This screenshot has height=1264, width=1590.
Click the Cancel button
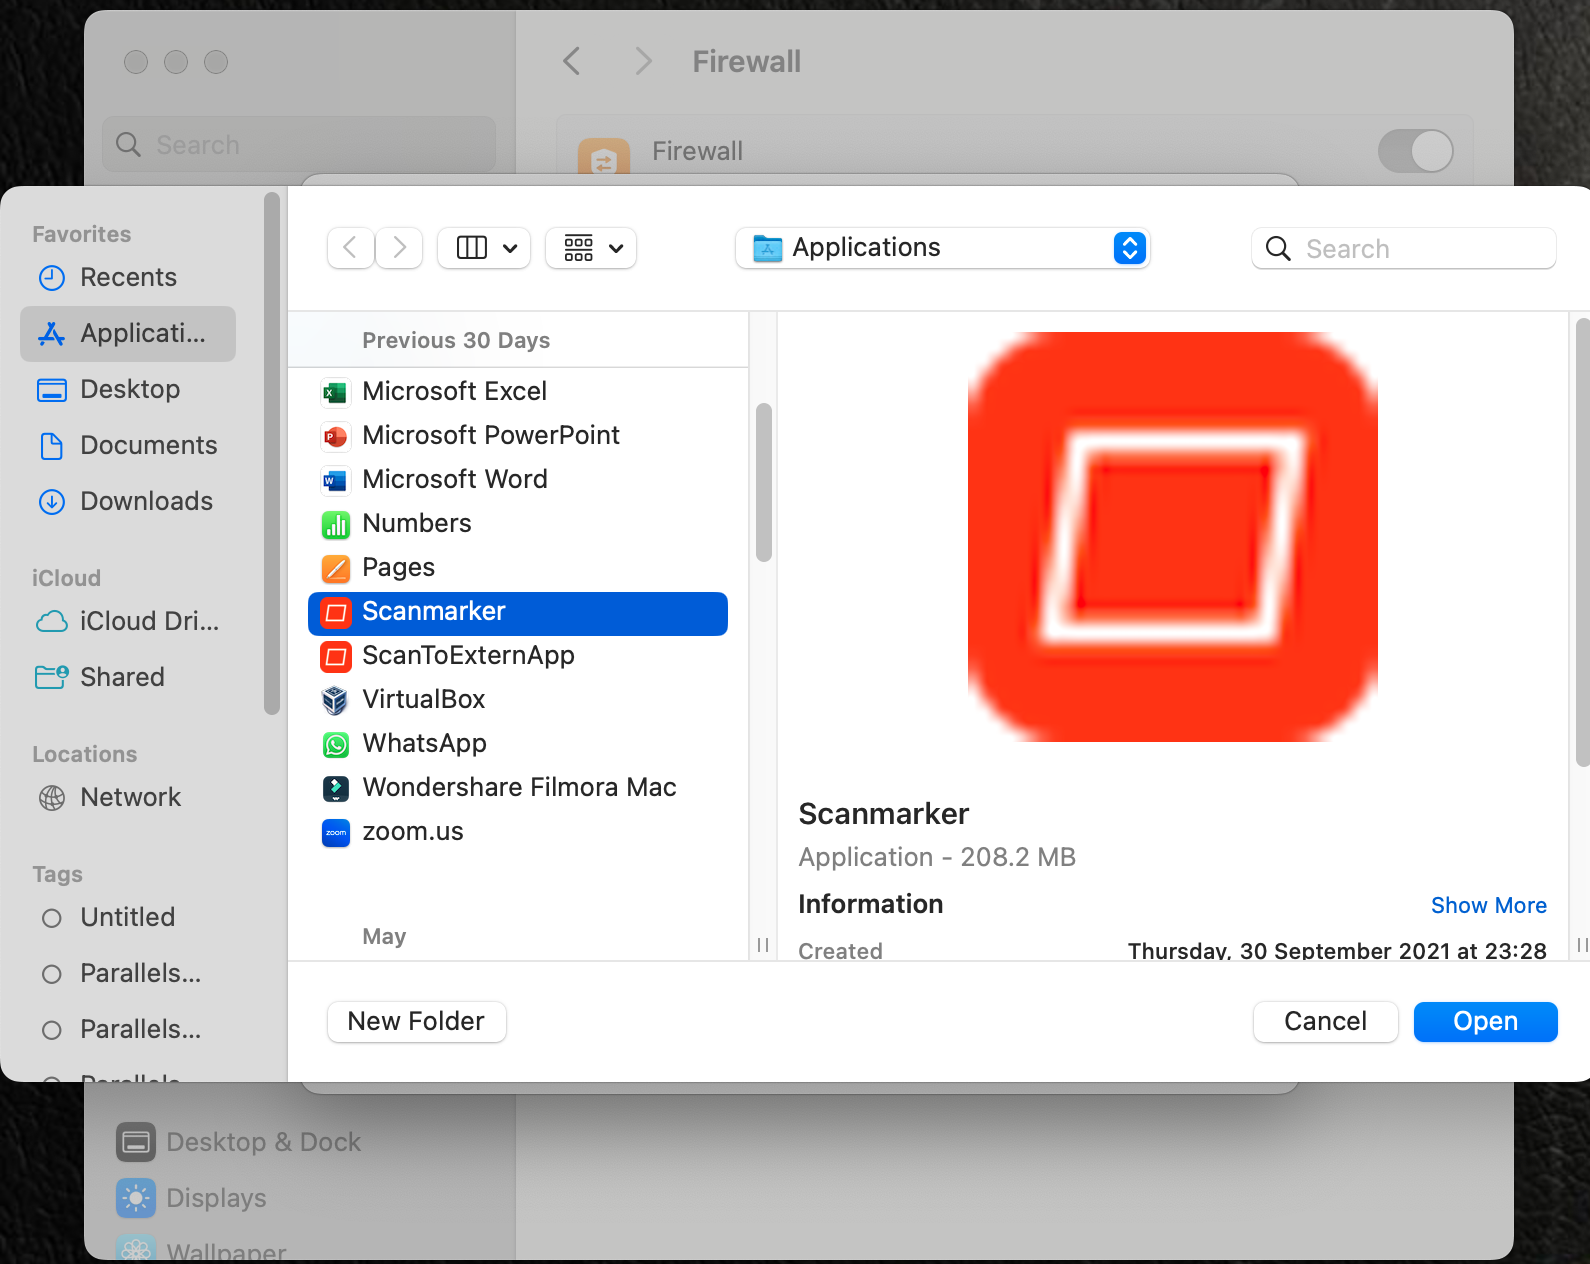pos(1325,1022)
